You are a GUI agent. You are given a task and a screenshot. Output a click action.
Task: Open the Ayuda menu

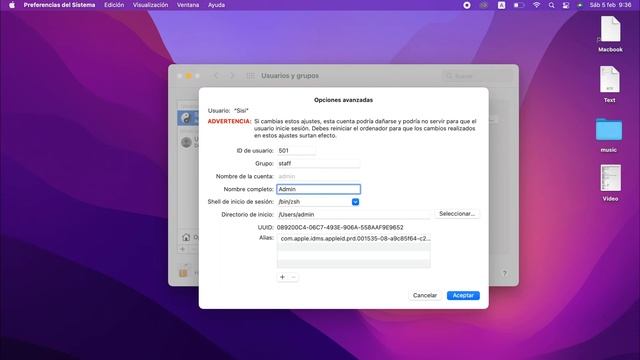click(x=216, y=5)
